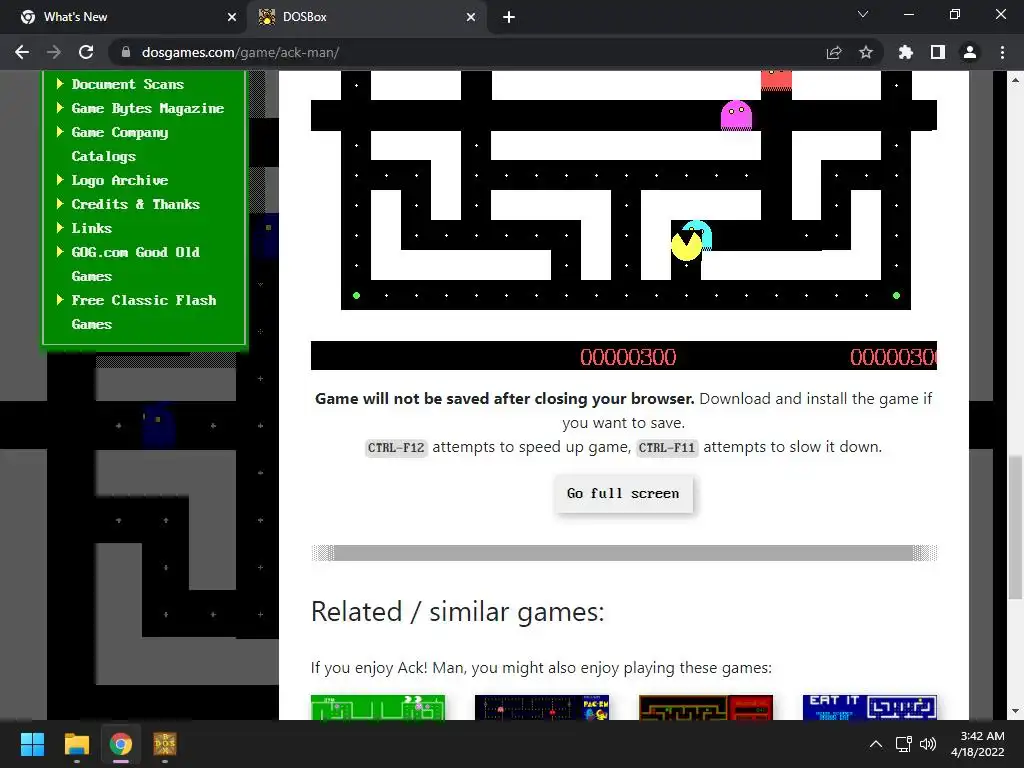Open Game Company Catalogs link
This screenshot has width=1024, height=768.
(x=120, y=144)
